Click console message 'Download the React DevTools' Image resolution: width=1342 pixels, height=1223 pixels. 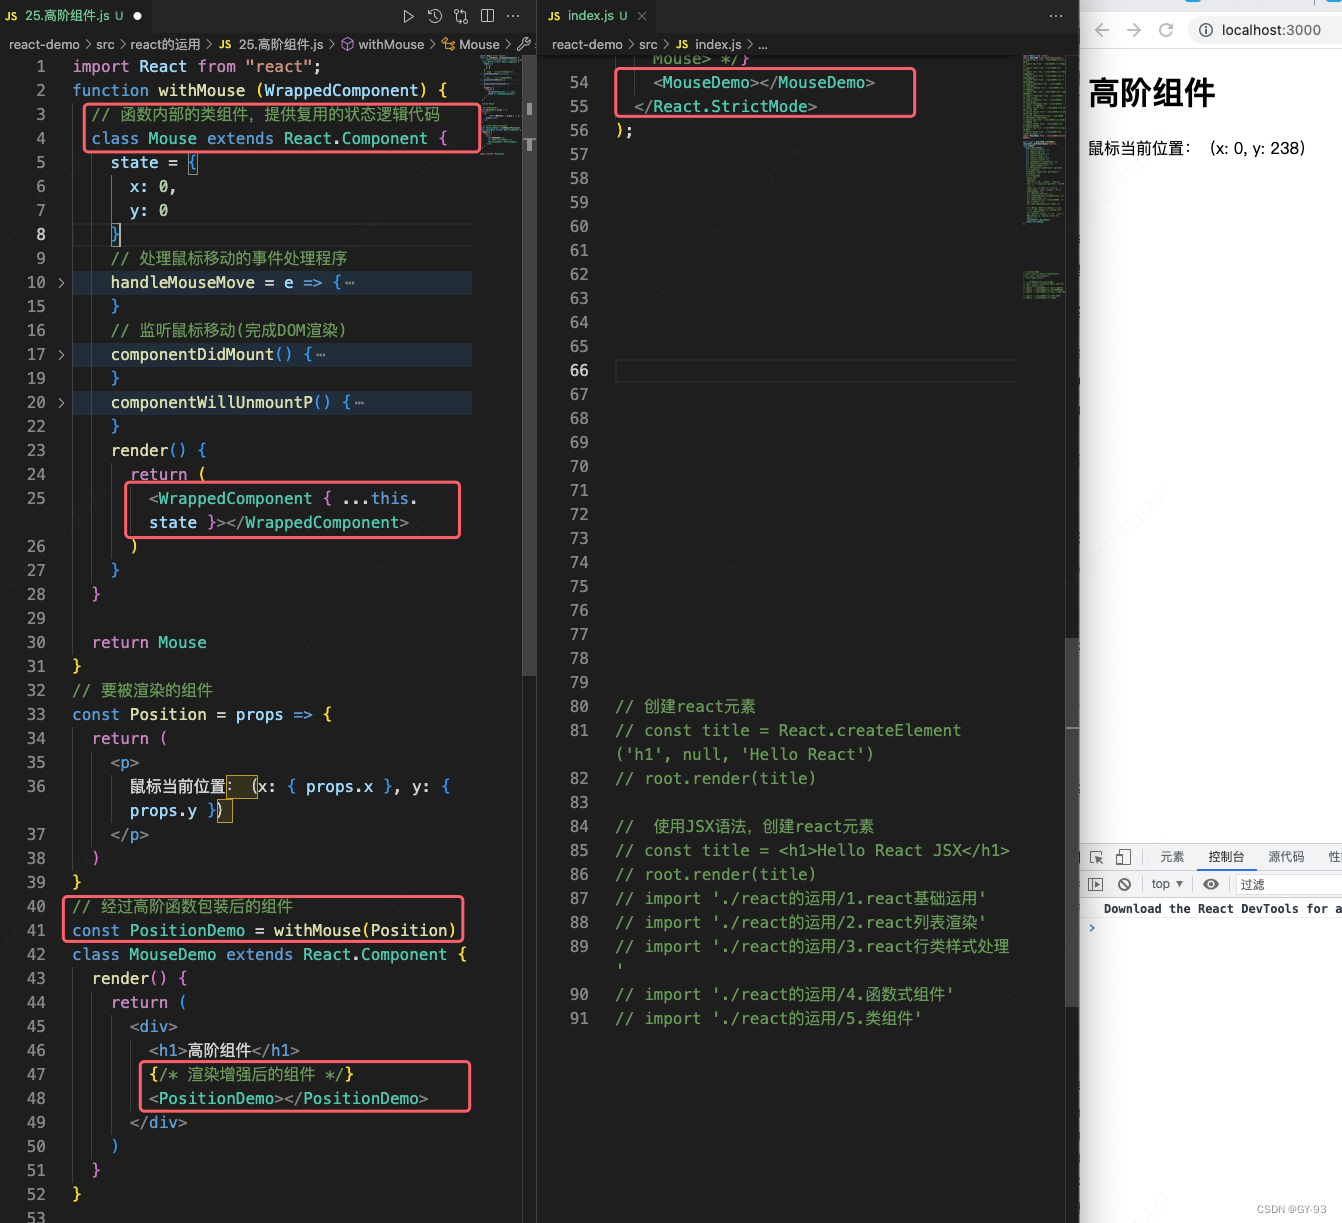click(1222, 909)
